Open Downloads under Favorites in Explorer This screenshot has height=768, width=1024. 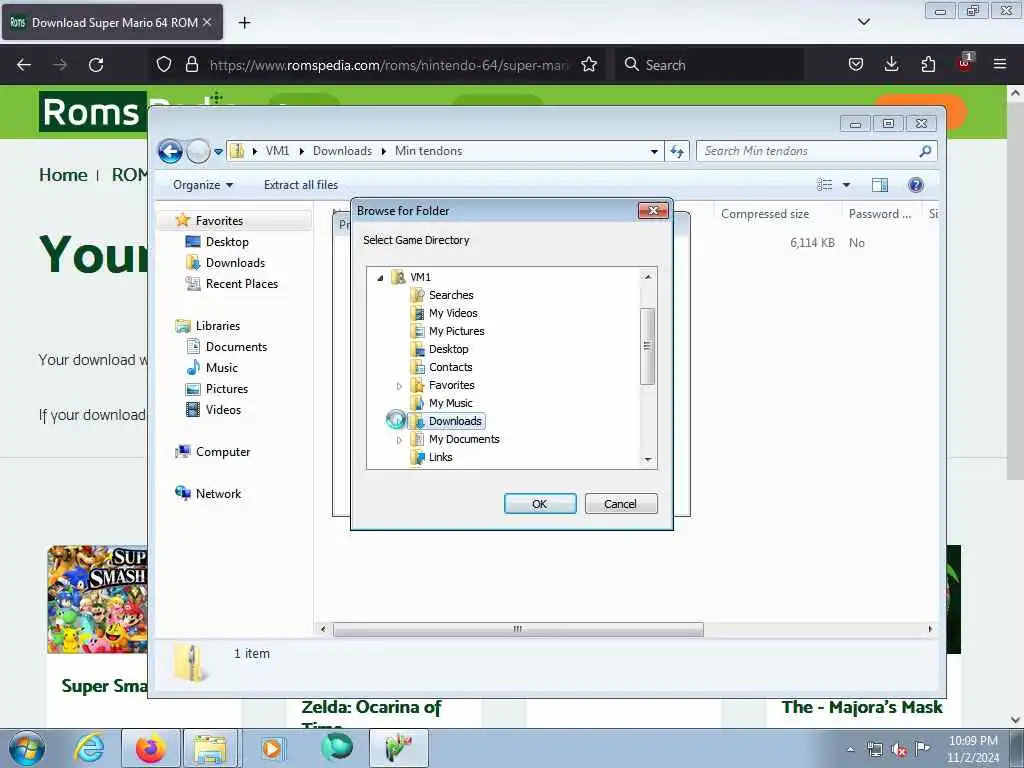(x=235, y=263)
